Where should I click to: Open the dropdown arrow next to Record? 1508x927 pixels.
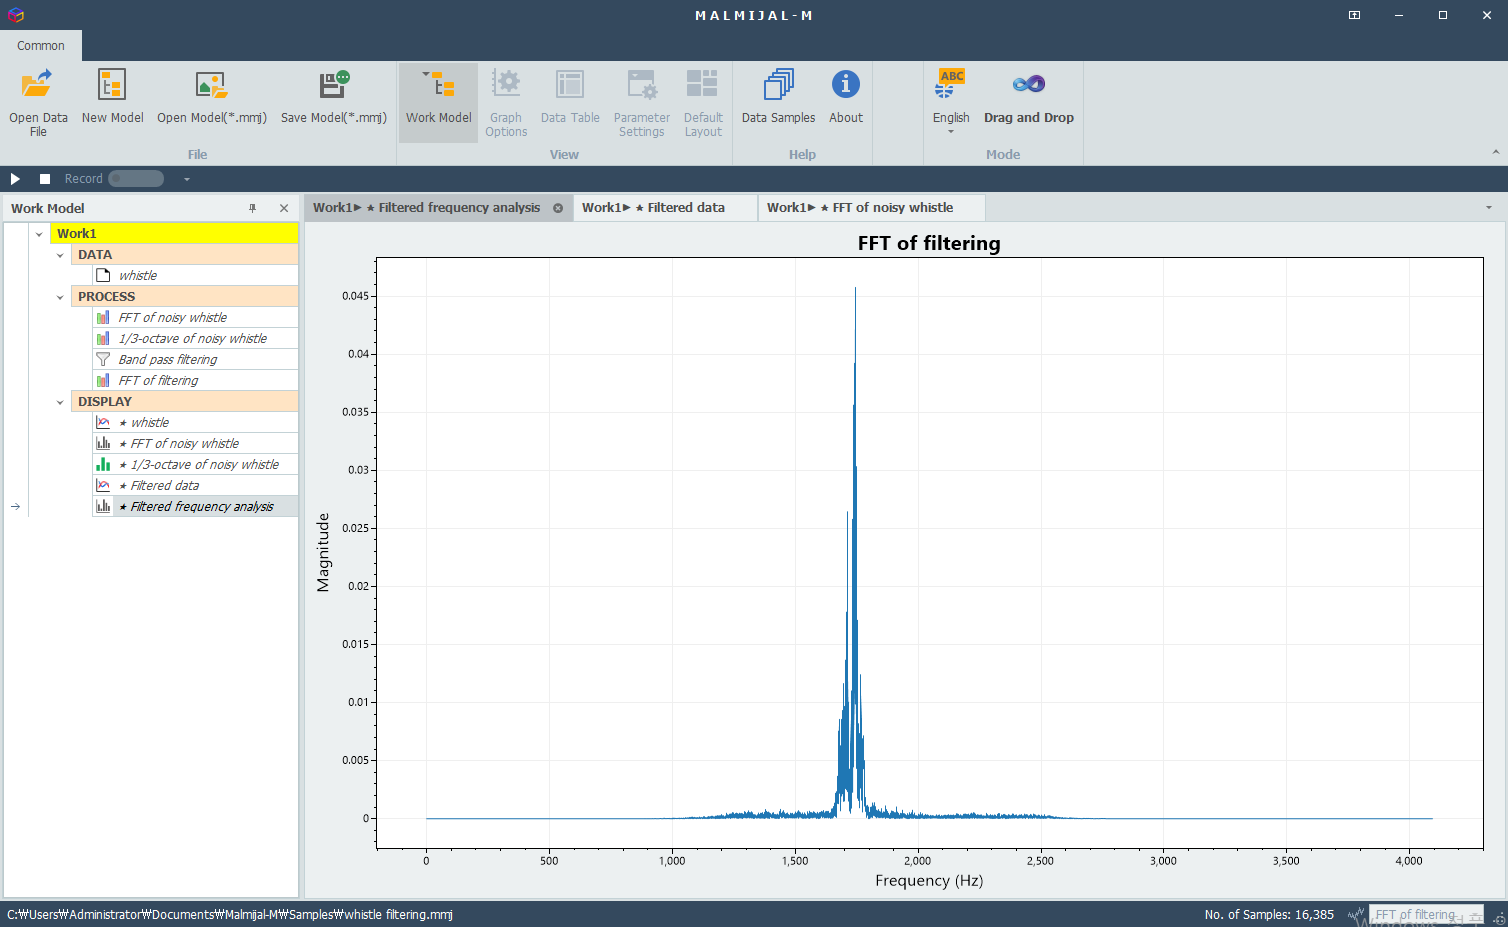(x=186, y=179)
